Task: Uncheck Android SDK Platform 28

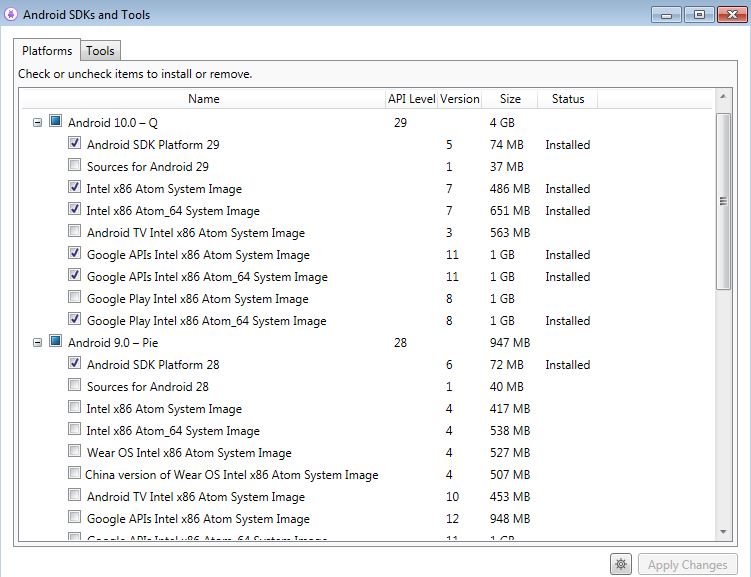Action: (74, 363)
